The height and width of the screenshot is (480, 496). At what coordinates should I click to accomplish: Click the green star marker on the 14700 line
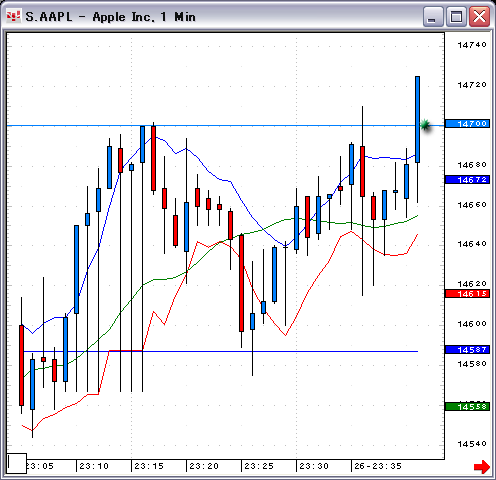pos(425,125)
